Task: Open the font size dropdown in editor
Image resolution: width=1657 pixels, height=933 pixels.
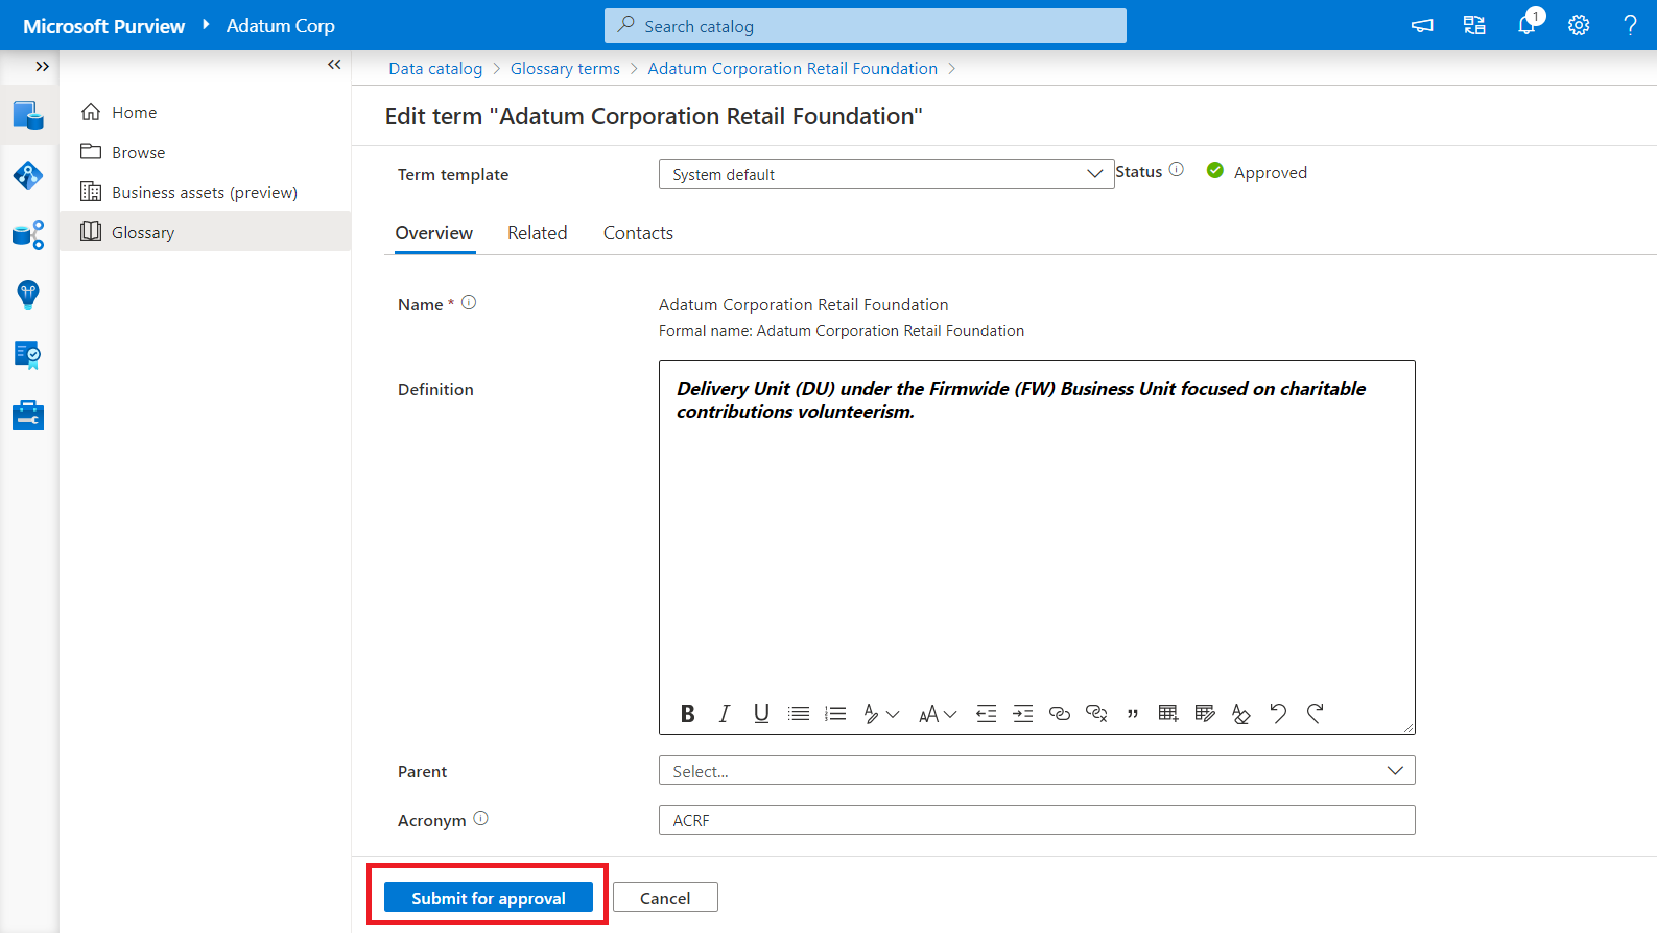Action: (x=937, y=713)
